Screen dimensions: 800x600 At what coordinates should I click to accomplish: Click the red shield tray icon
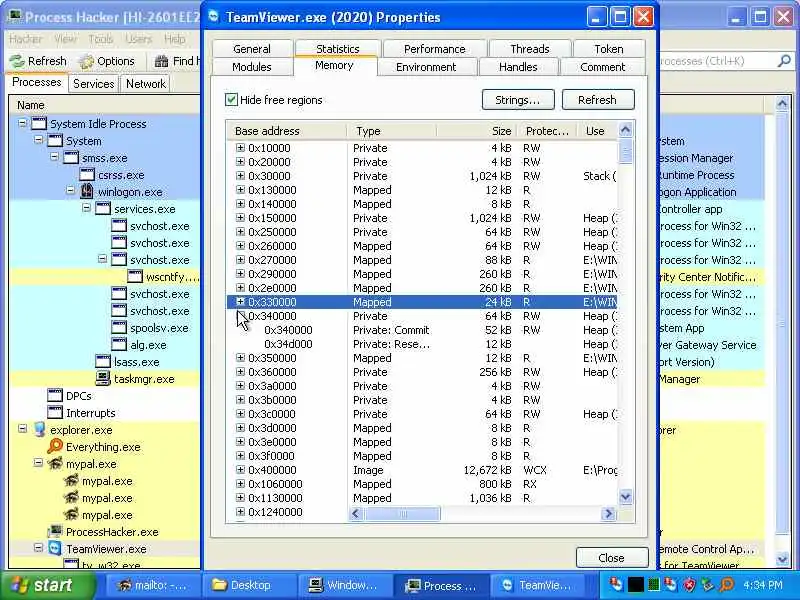point(689,585)
